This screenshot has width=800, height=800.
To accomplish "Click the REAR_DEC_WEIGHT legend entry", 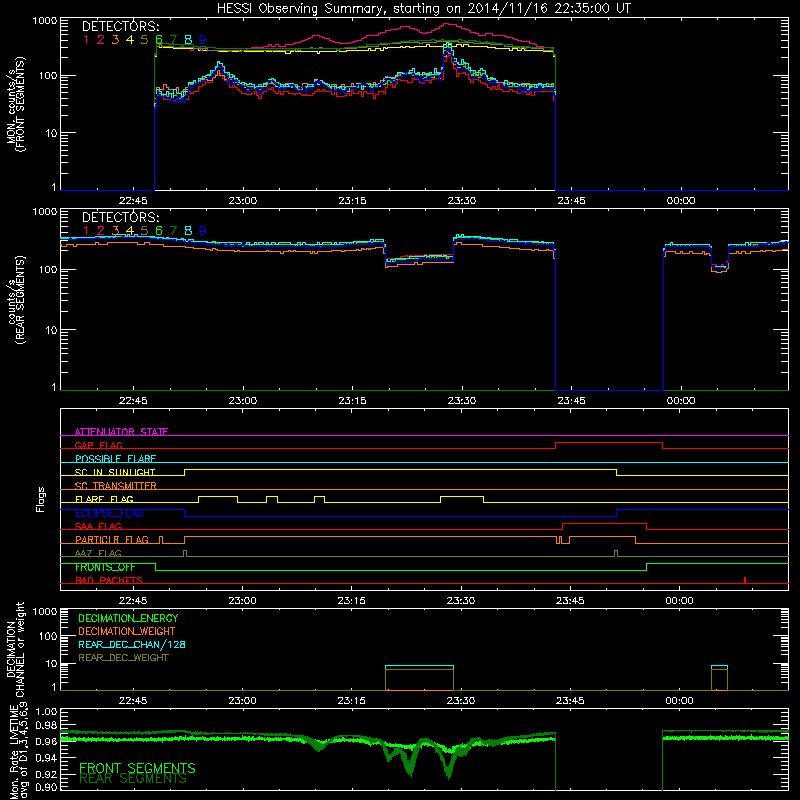I will (123, 658).
